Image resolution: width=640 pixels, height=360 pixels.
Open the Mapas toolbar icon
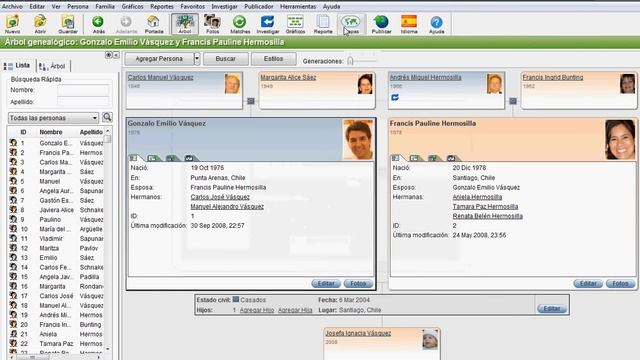tap(351, 24)
